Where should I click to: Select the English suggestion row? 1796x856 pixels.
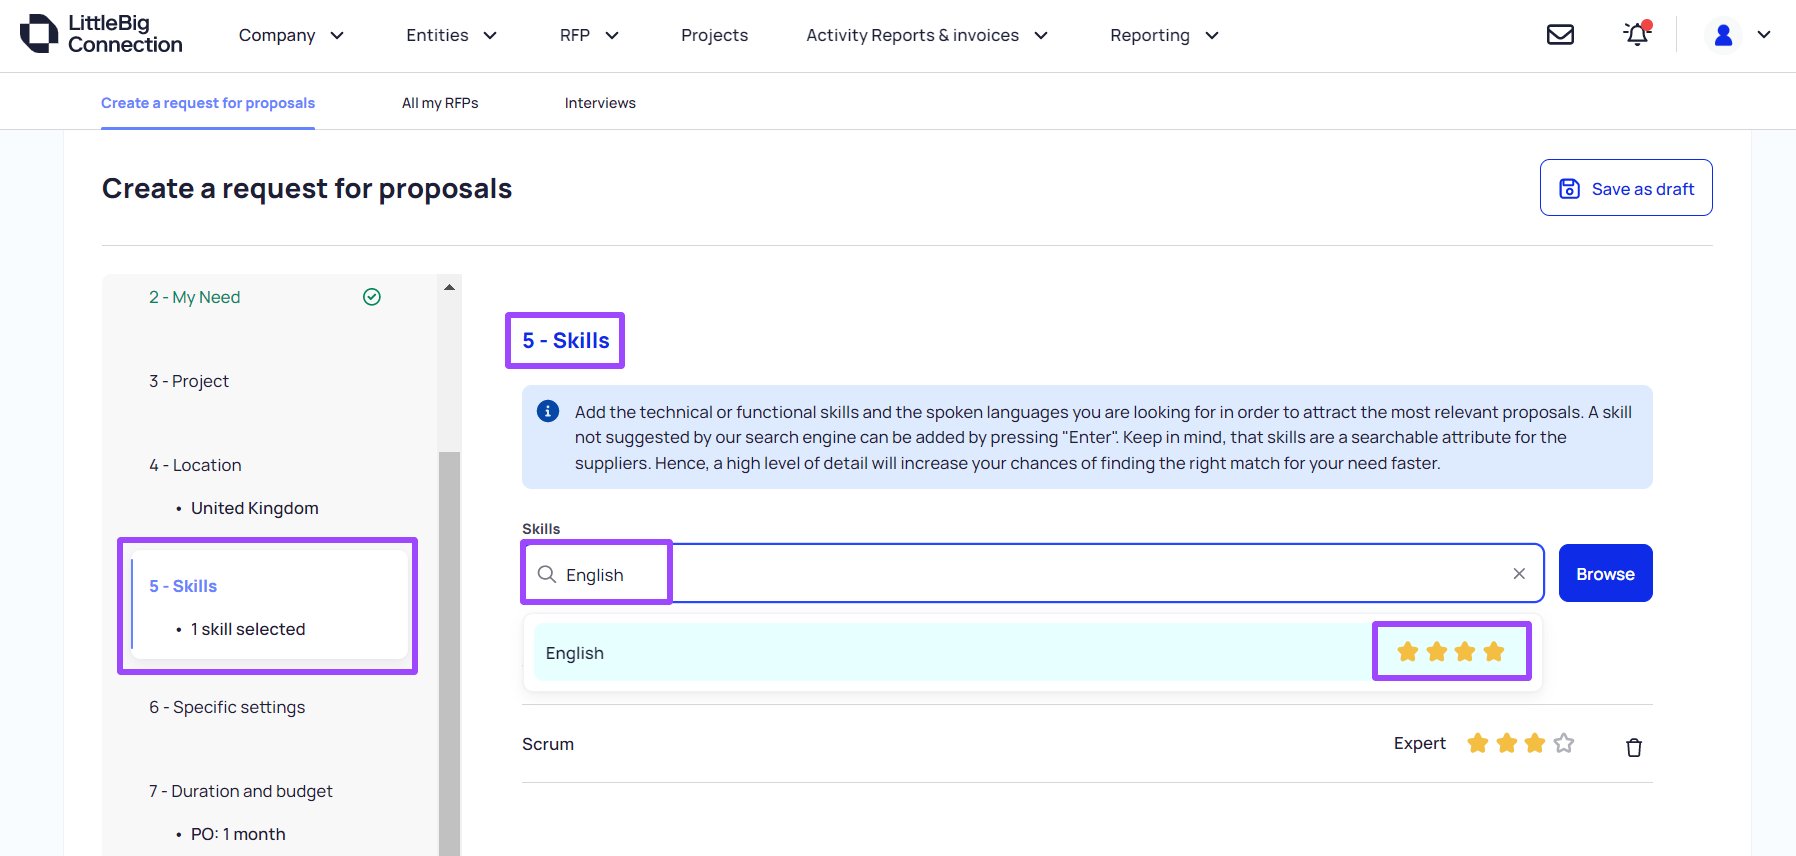click(x=1033, y=652)
